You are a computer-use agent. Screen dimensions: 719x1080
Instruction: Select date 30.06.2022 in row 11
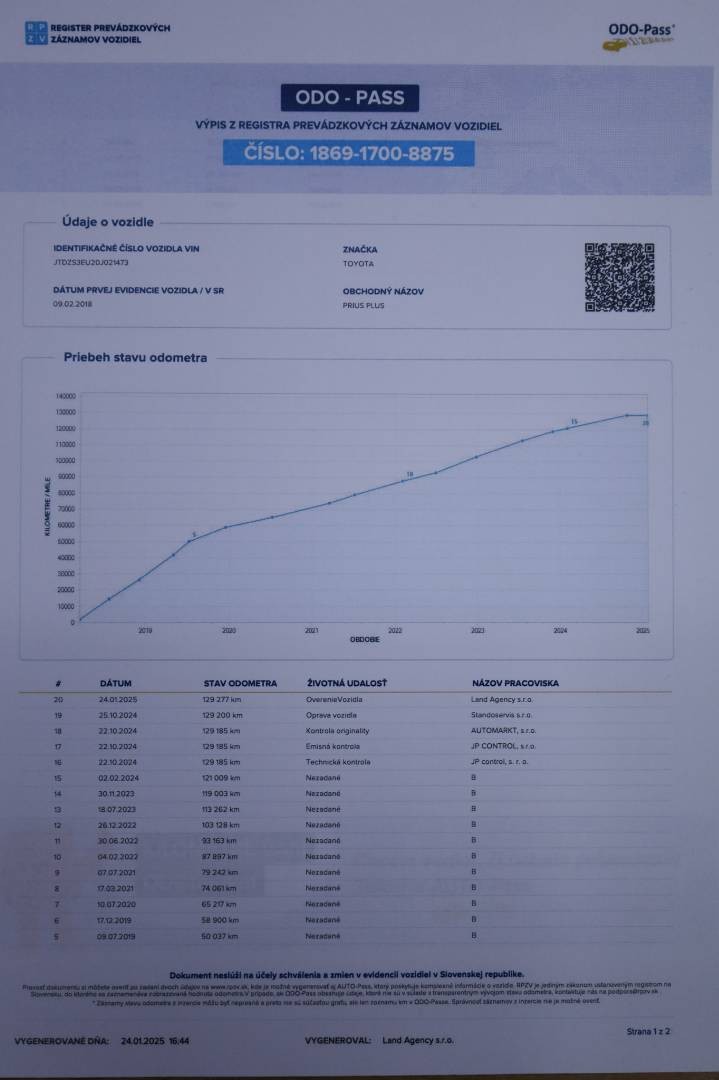click(118, 841)
